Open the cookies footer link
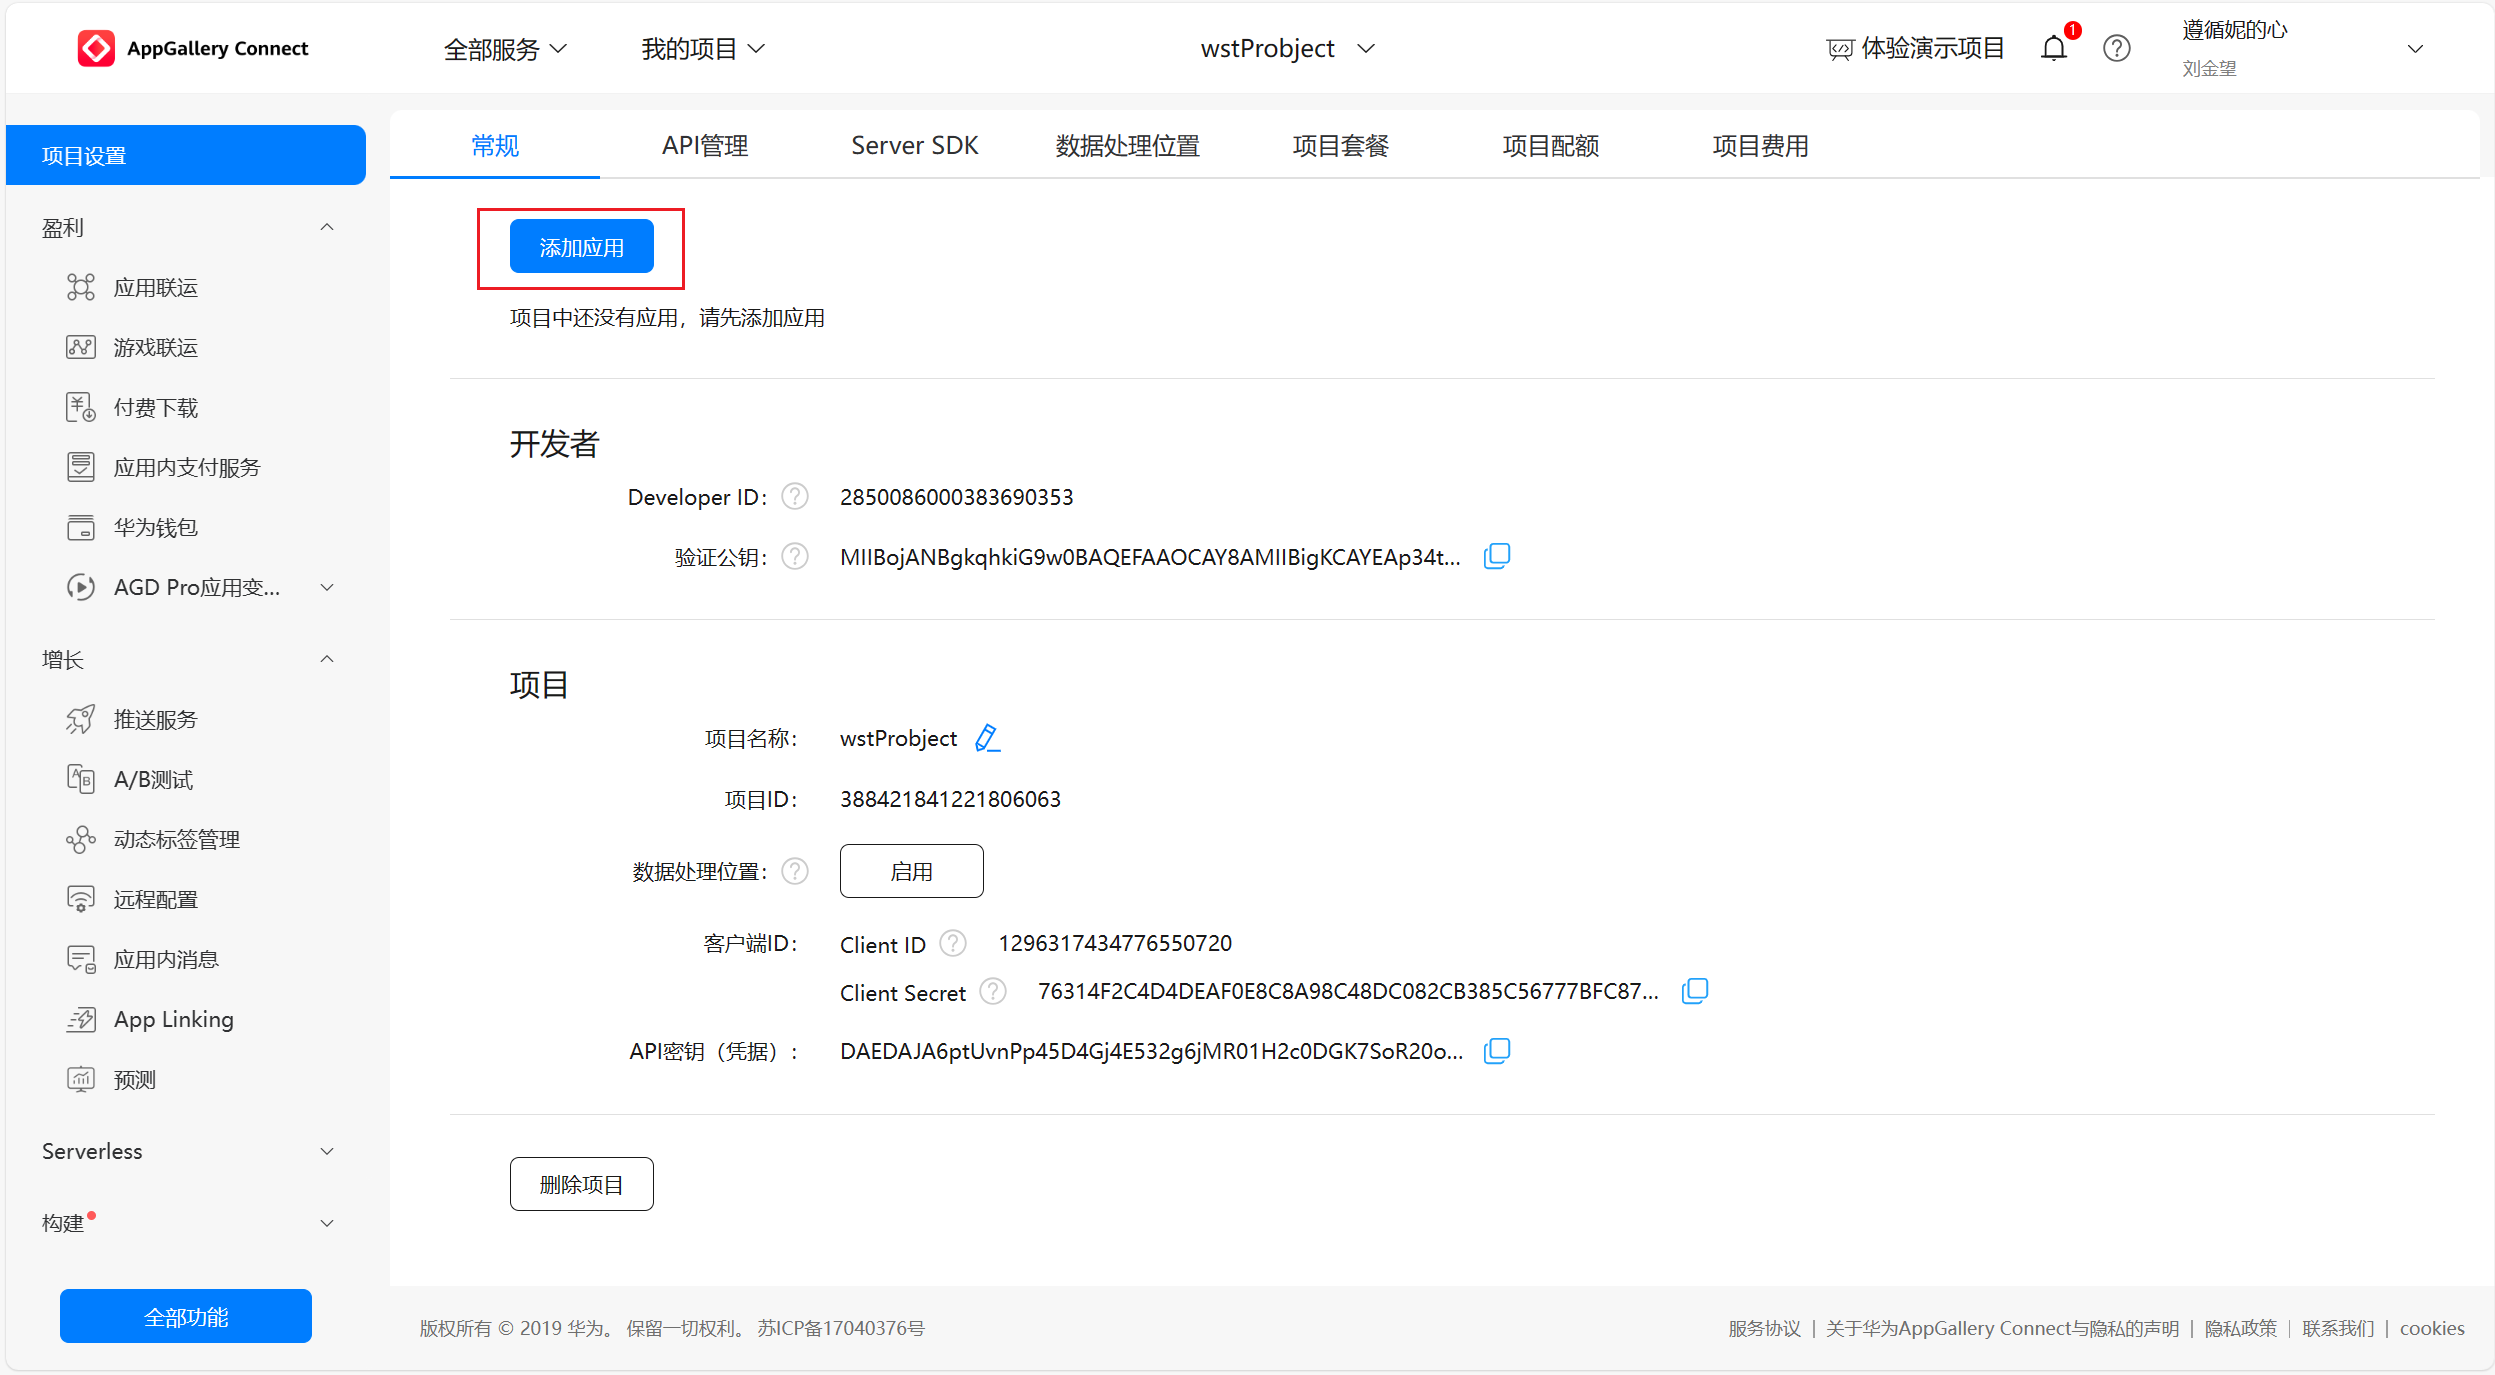Screen dimensions: 2495x1375 pos(2432,1328)
